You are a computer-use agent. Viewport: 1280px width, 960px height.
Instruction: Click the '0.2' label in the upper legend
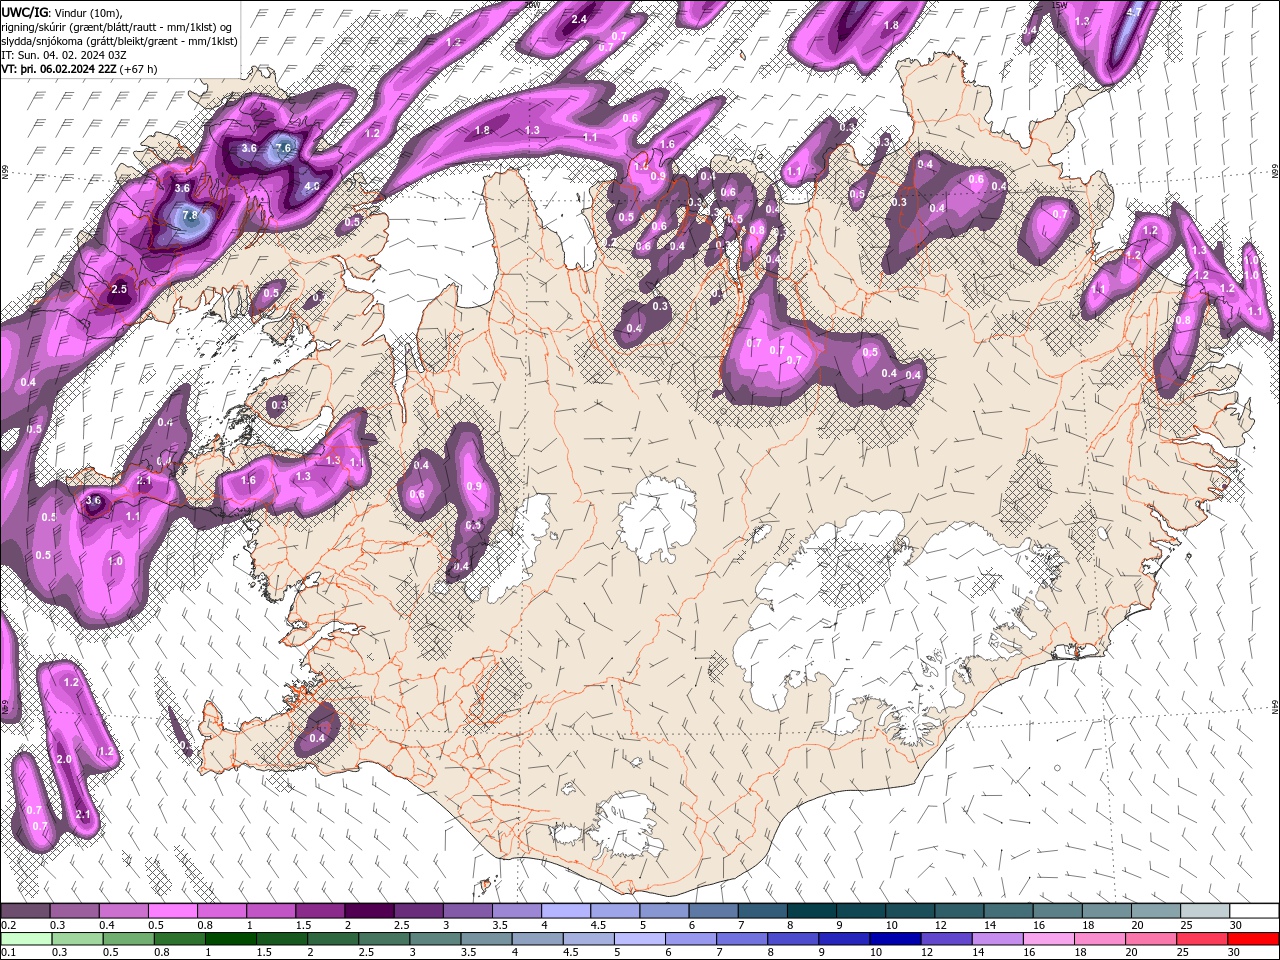pyautogui.click(x=8, y=925)
